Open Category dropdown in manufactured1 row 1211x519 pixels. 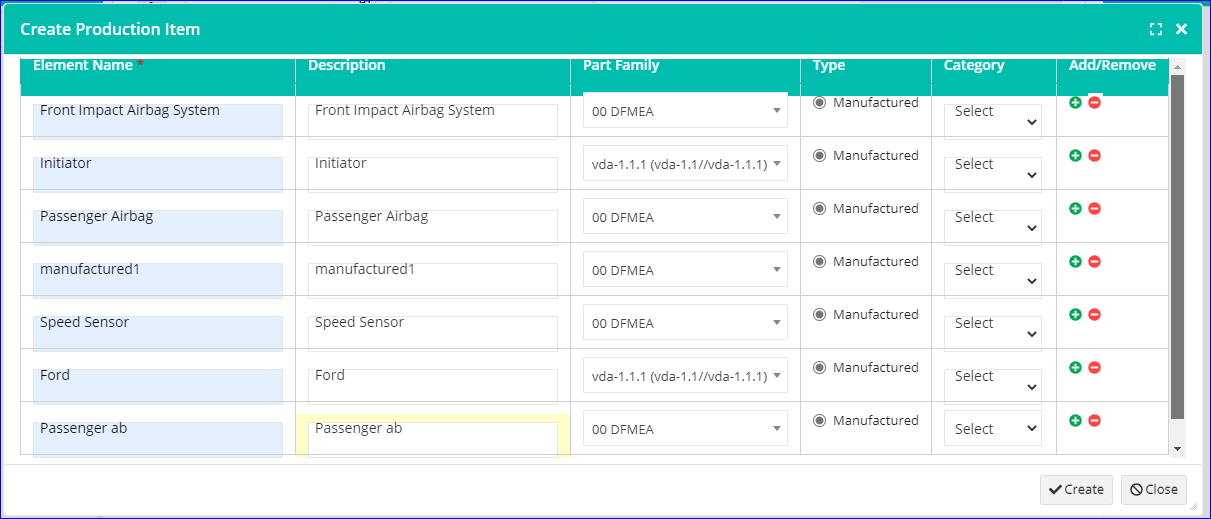click(x=993, y=270)
